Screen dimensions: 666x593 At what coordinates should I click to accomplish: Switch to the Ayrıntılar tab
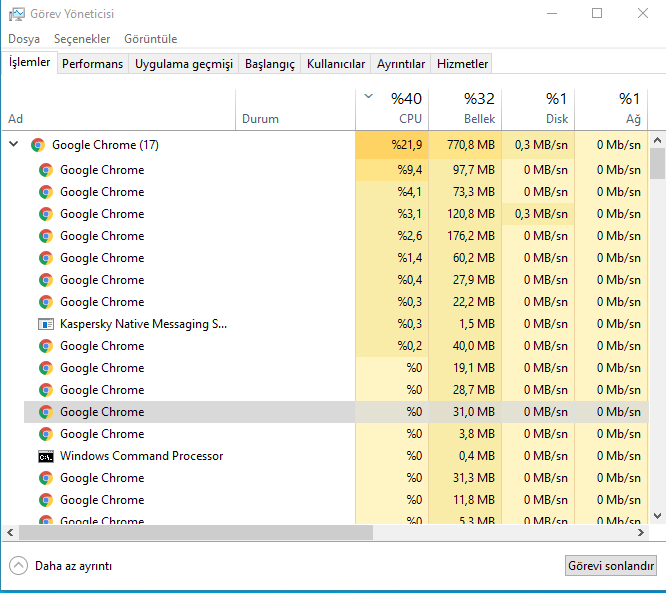(x=401, y=64)
